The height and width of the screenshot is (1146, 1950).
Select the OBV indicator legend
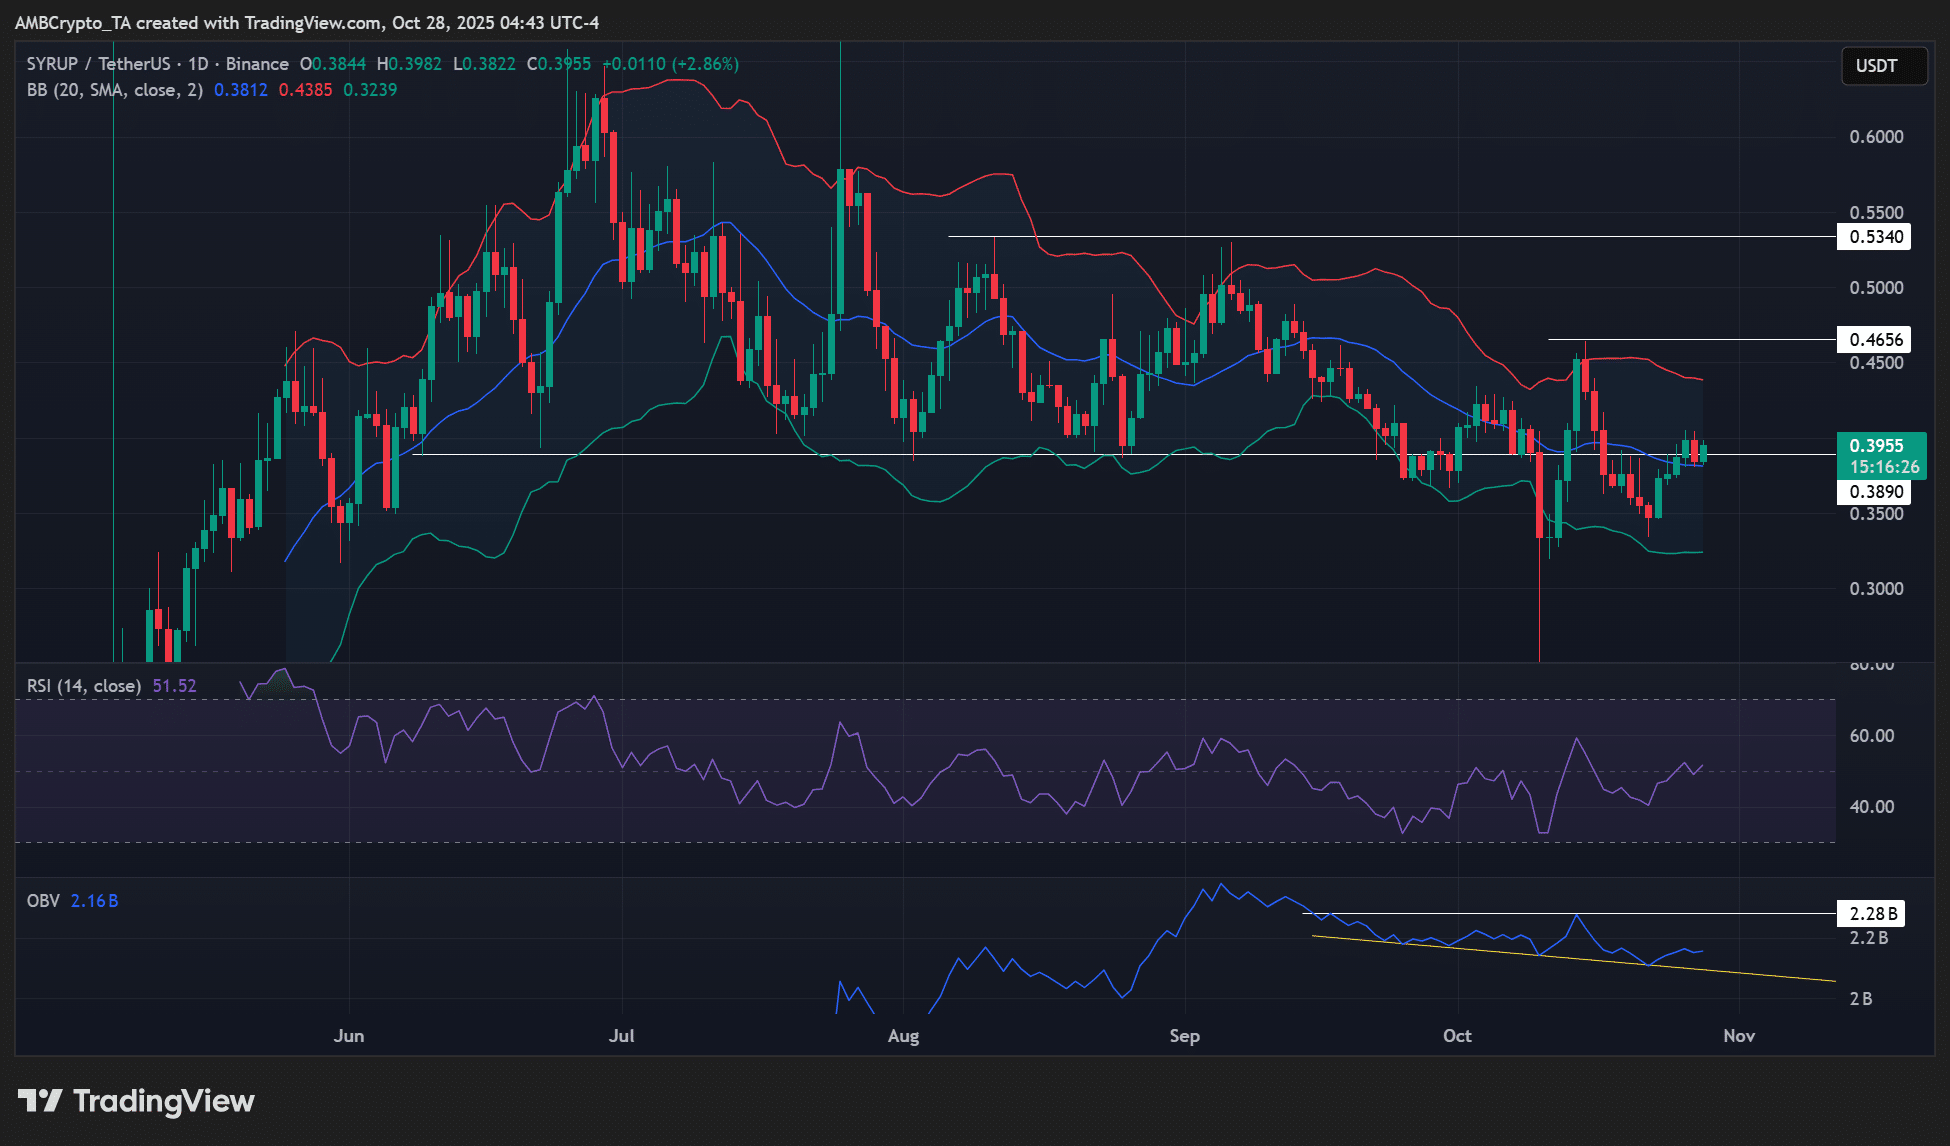pos(43,901)
